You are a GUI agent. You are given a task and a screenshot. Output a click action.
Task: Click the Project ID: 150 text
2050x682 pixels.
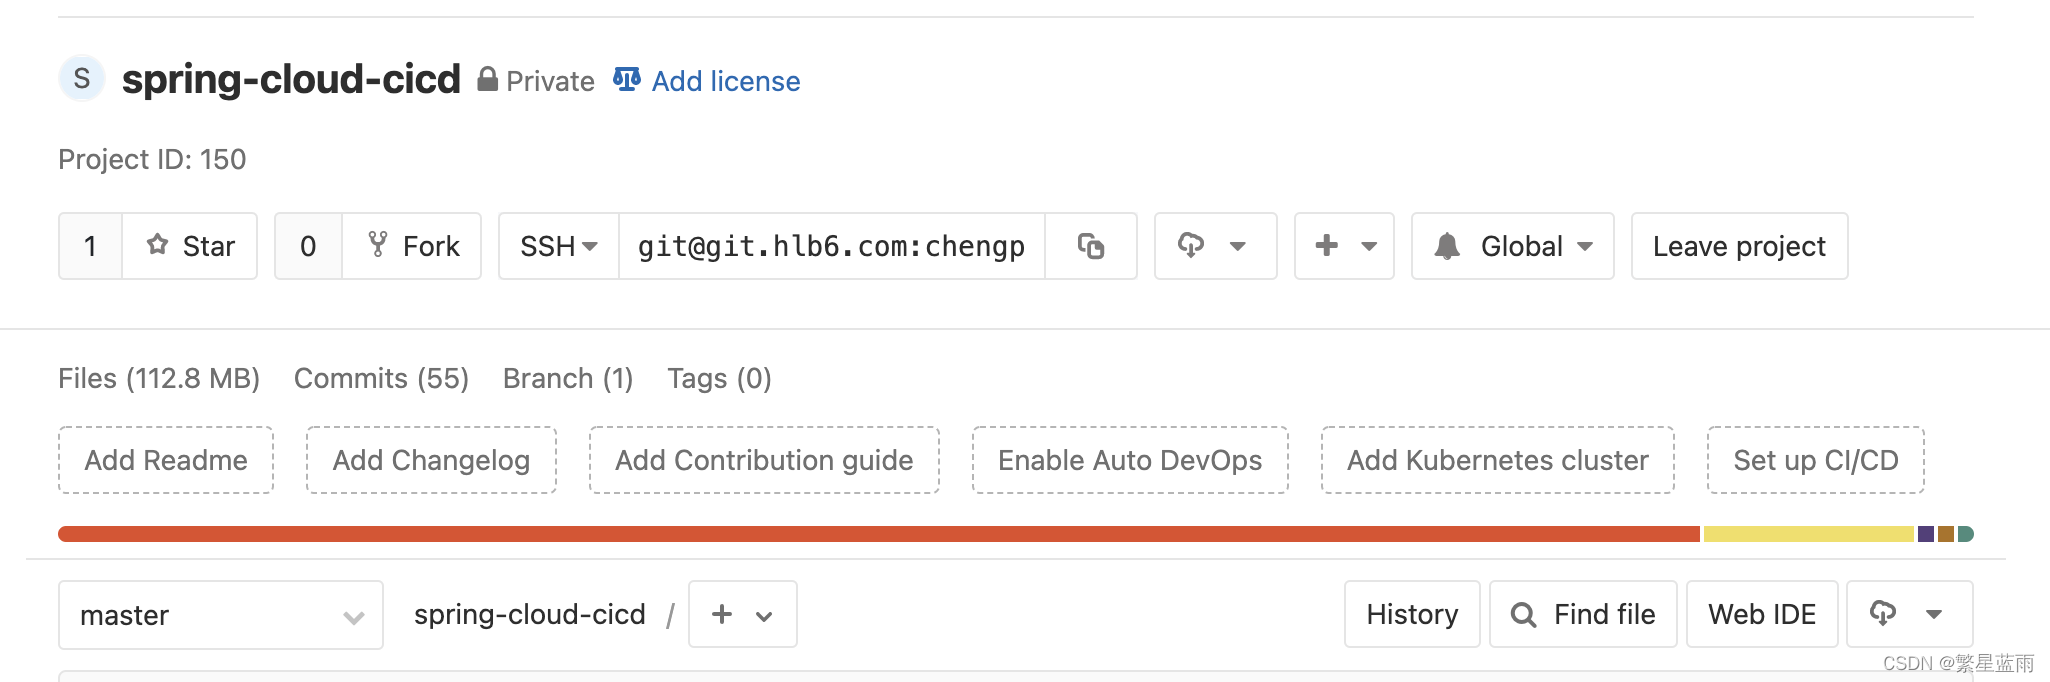(x=152, y=159)
